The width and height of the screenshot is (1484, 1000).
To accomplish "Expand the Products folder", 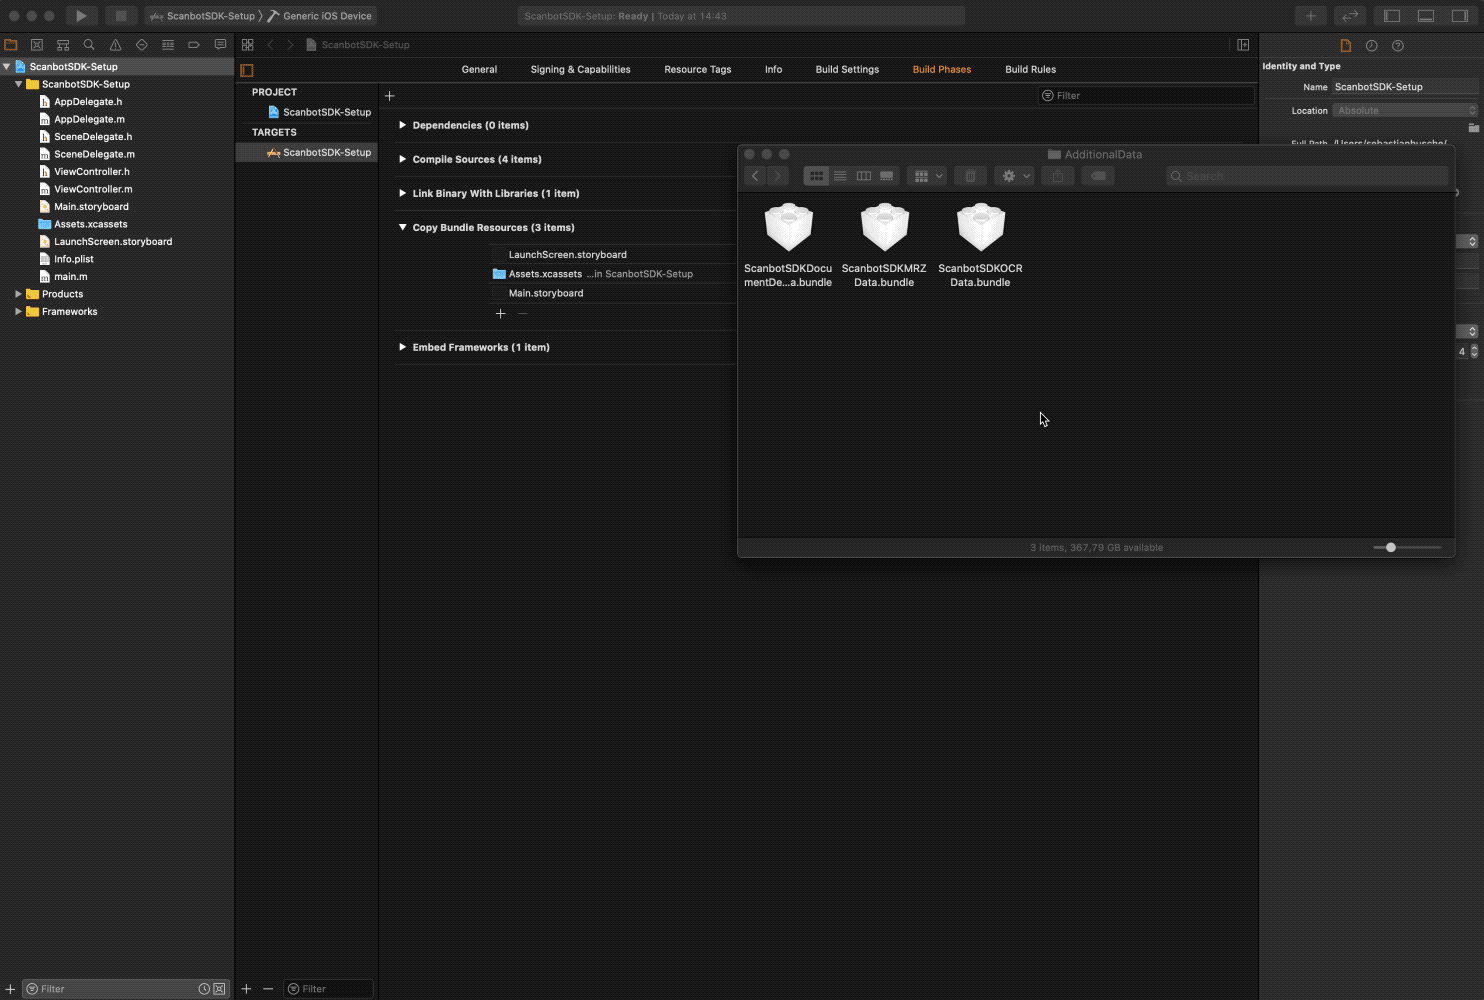I will tap(18, 294).
